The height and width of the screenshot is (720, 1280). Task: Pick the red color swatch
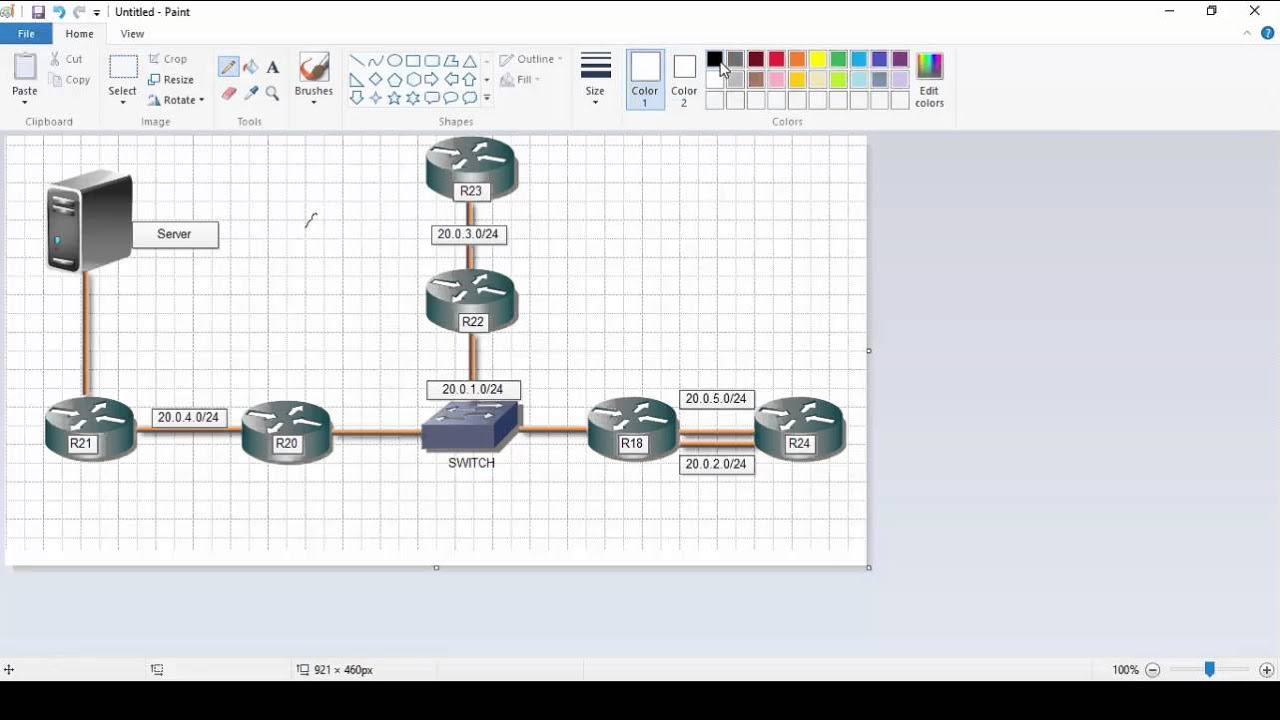point(777,59)
